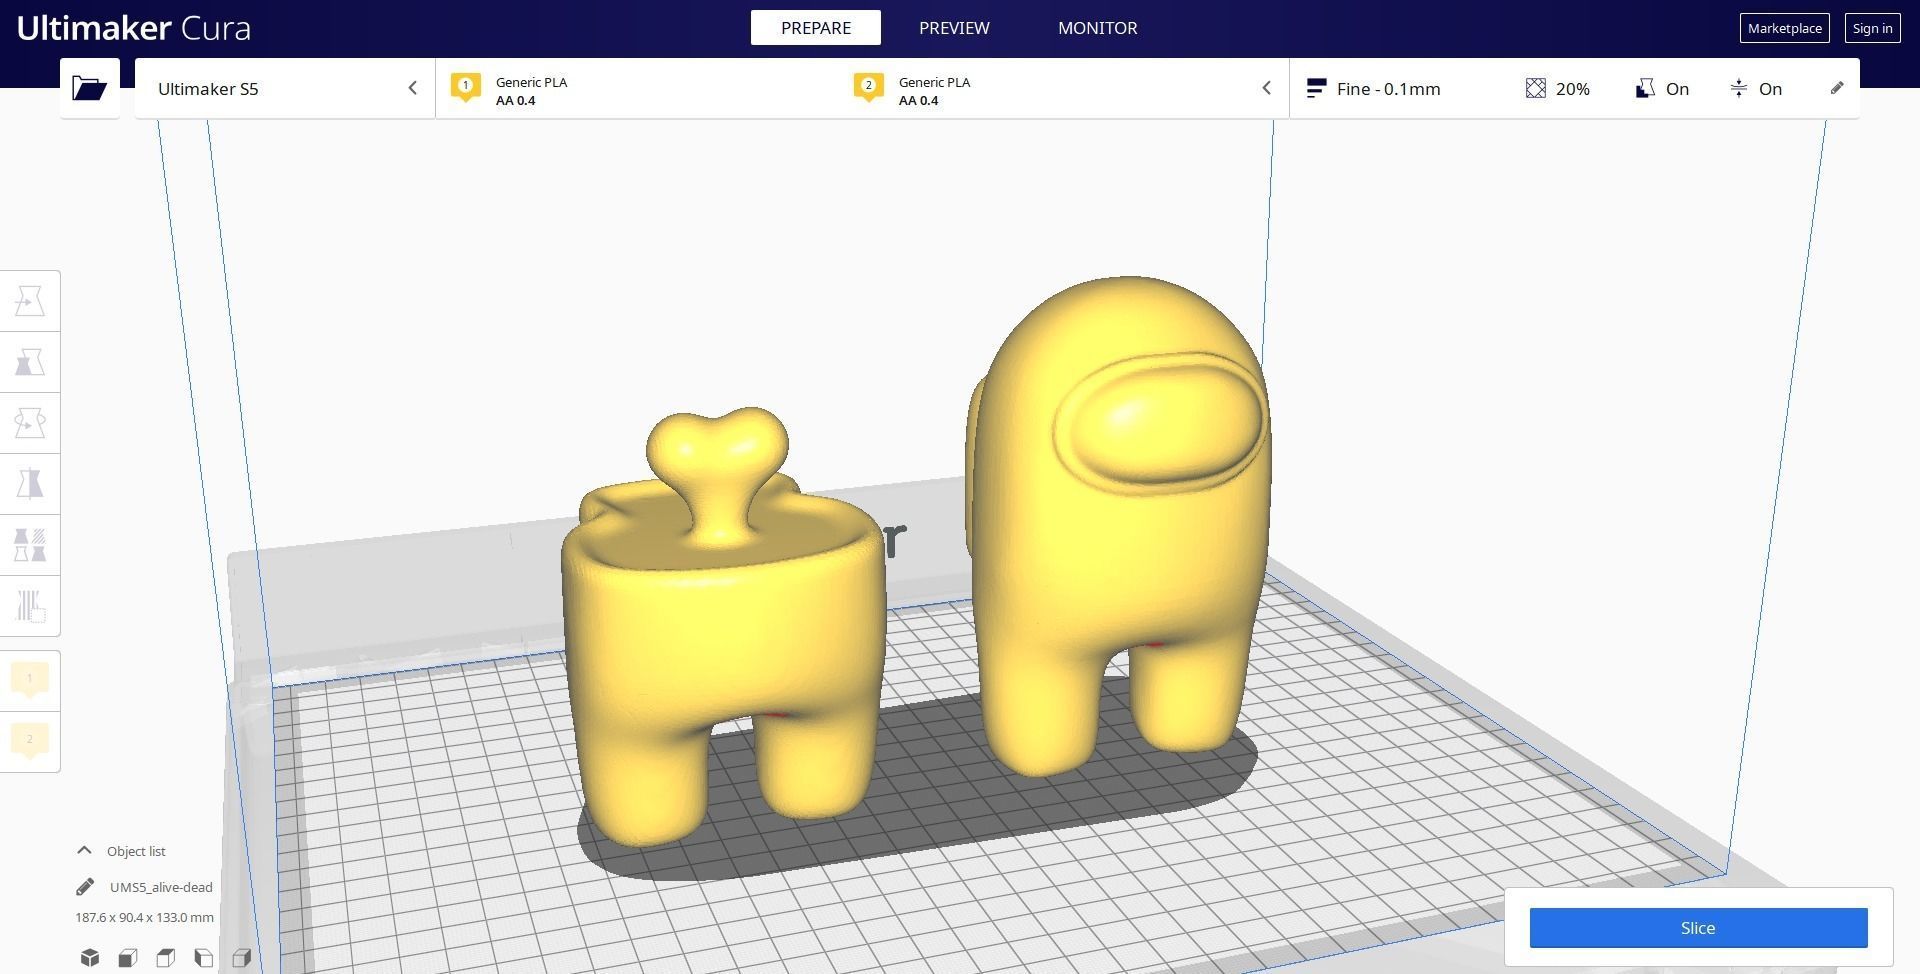Expand the material configuration chevron
This screenshot has height=974, width=1920.
[x=1266, y=88]
